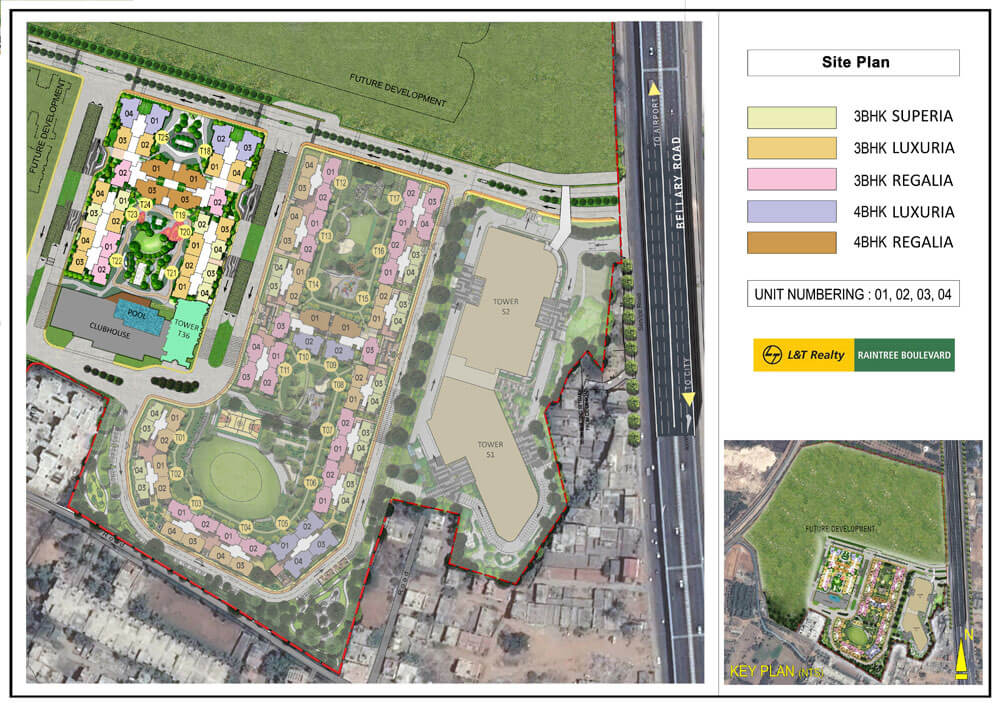
Task: Pick the 3BHK Luxuria legend swatch
Action: pyautogui.click(x=791, y=148)
